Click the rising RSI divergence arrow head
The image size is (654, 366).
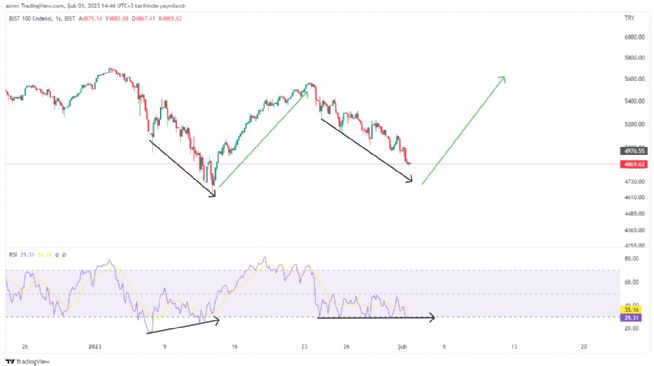[216, 320]
